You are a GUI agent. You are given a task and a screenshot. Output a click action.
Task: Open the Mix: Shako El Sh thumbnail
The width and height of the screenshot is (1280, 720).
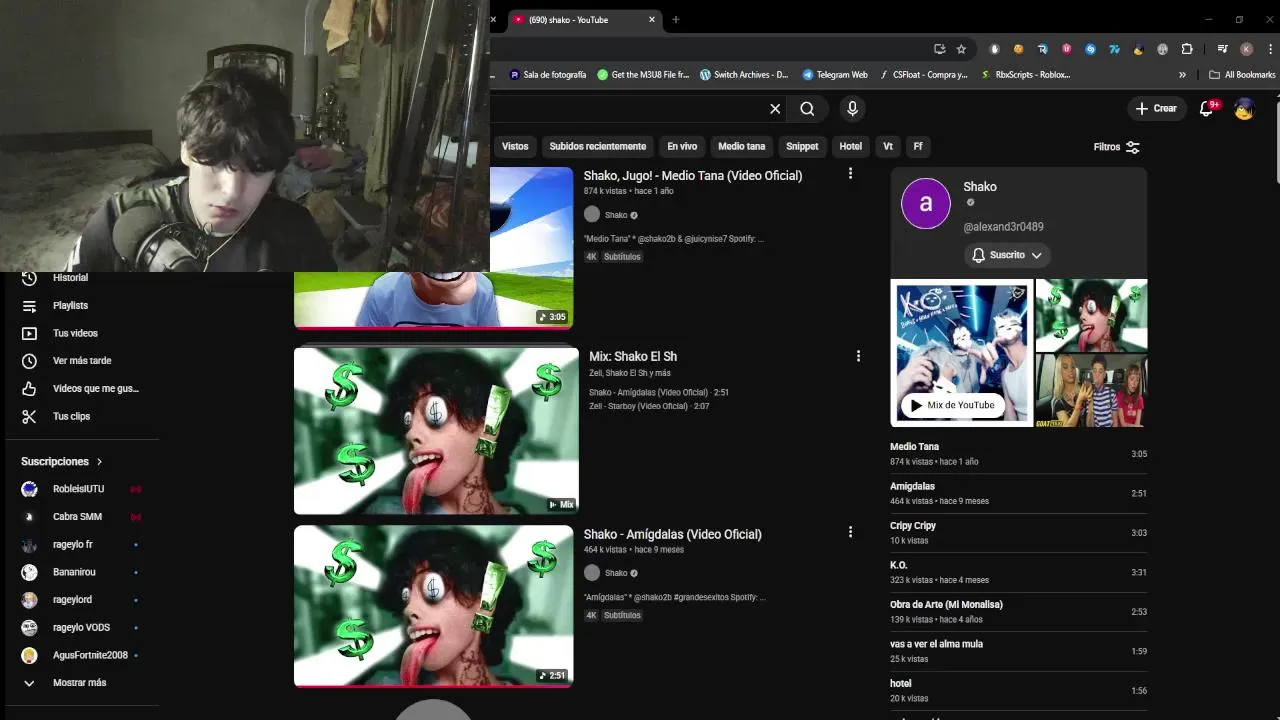[436, 430]
